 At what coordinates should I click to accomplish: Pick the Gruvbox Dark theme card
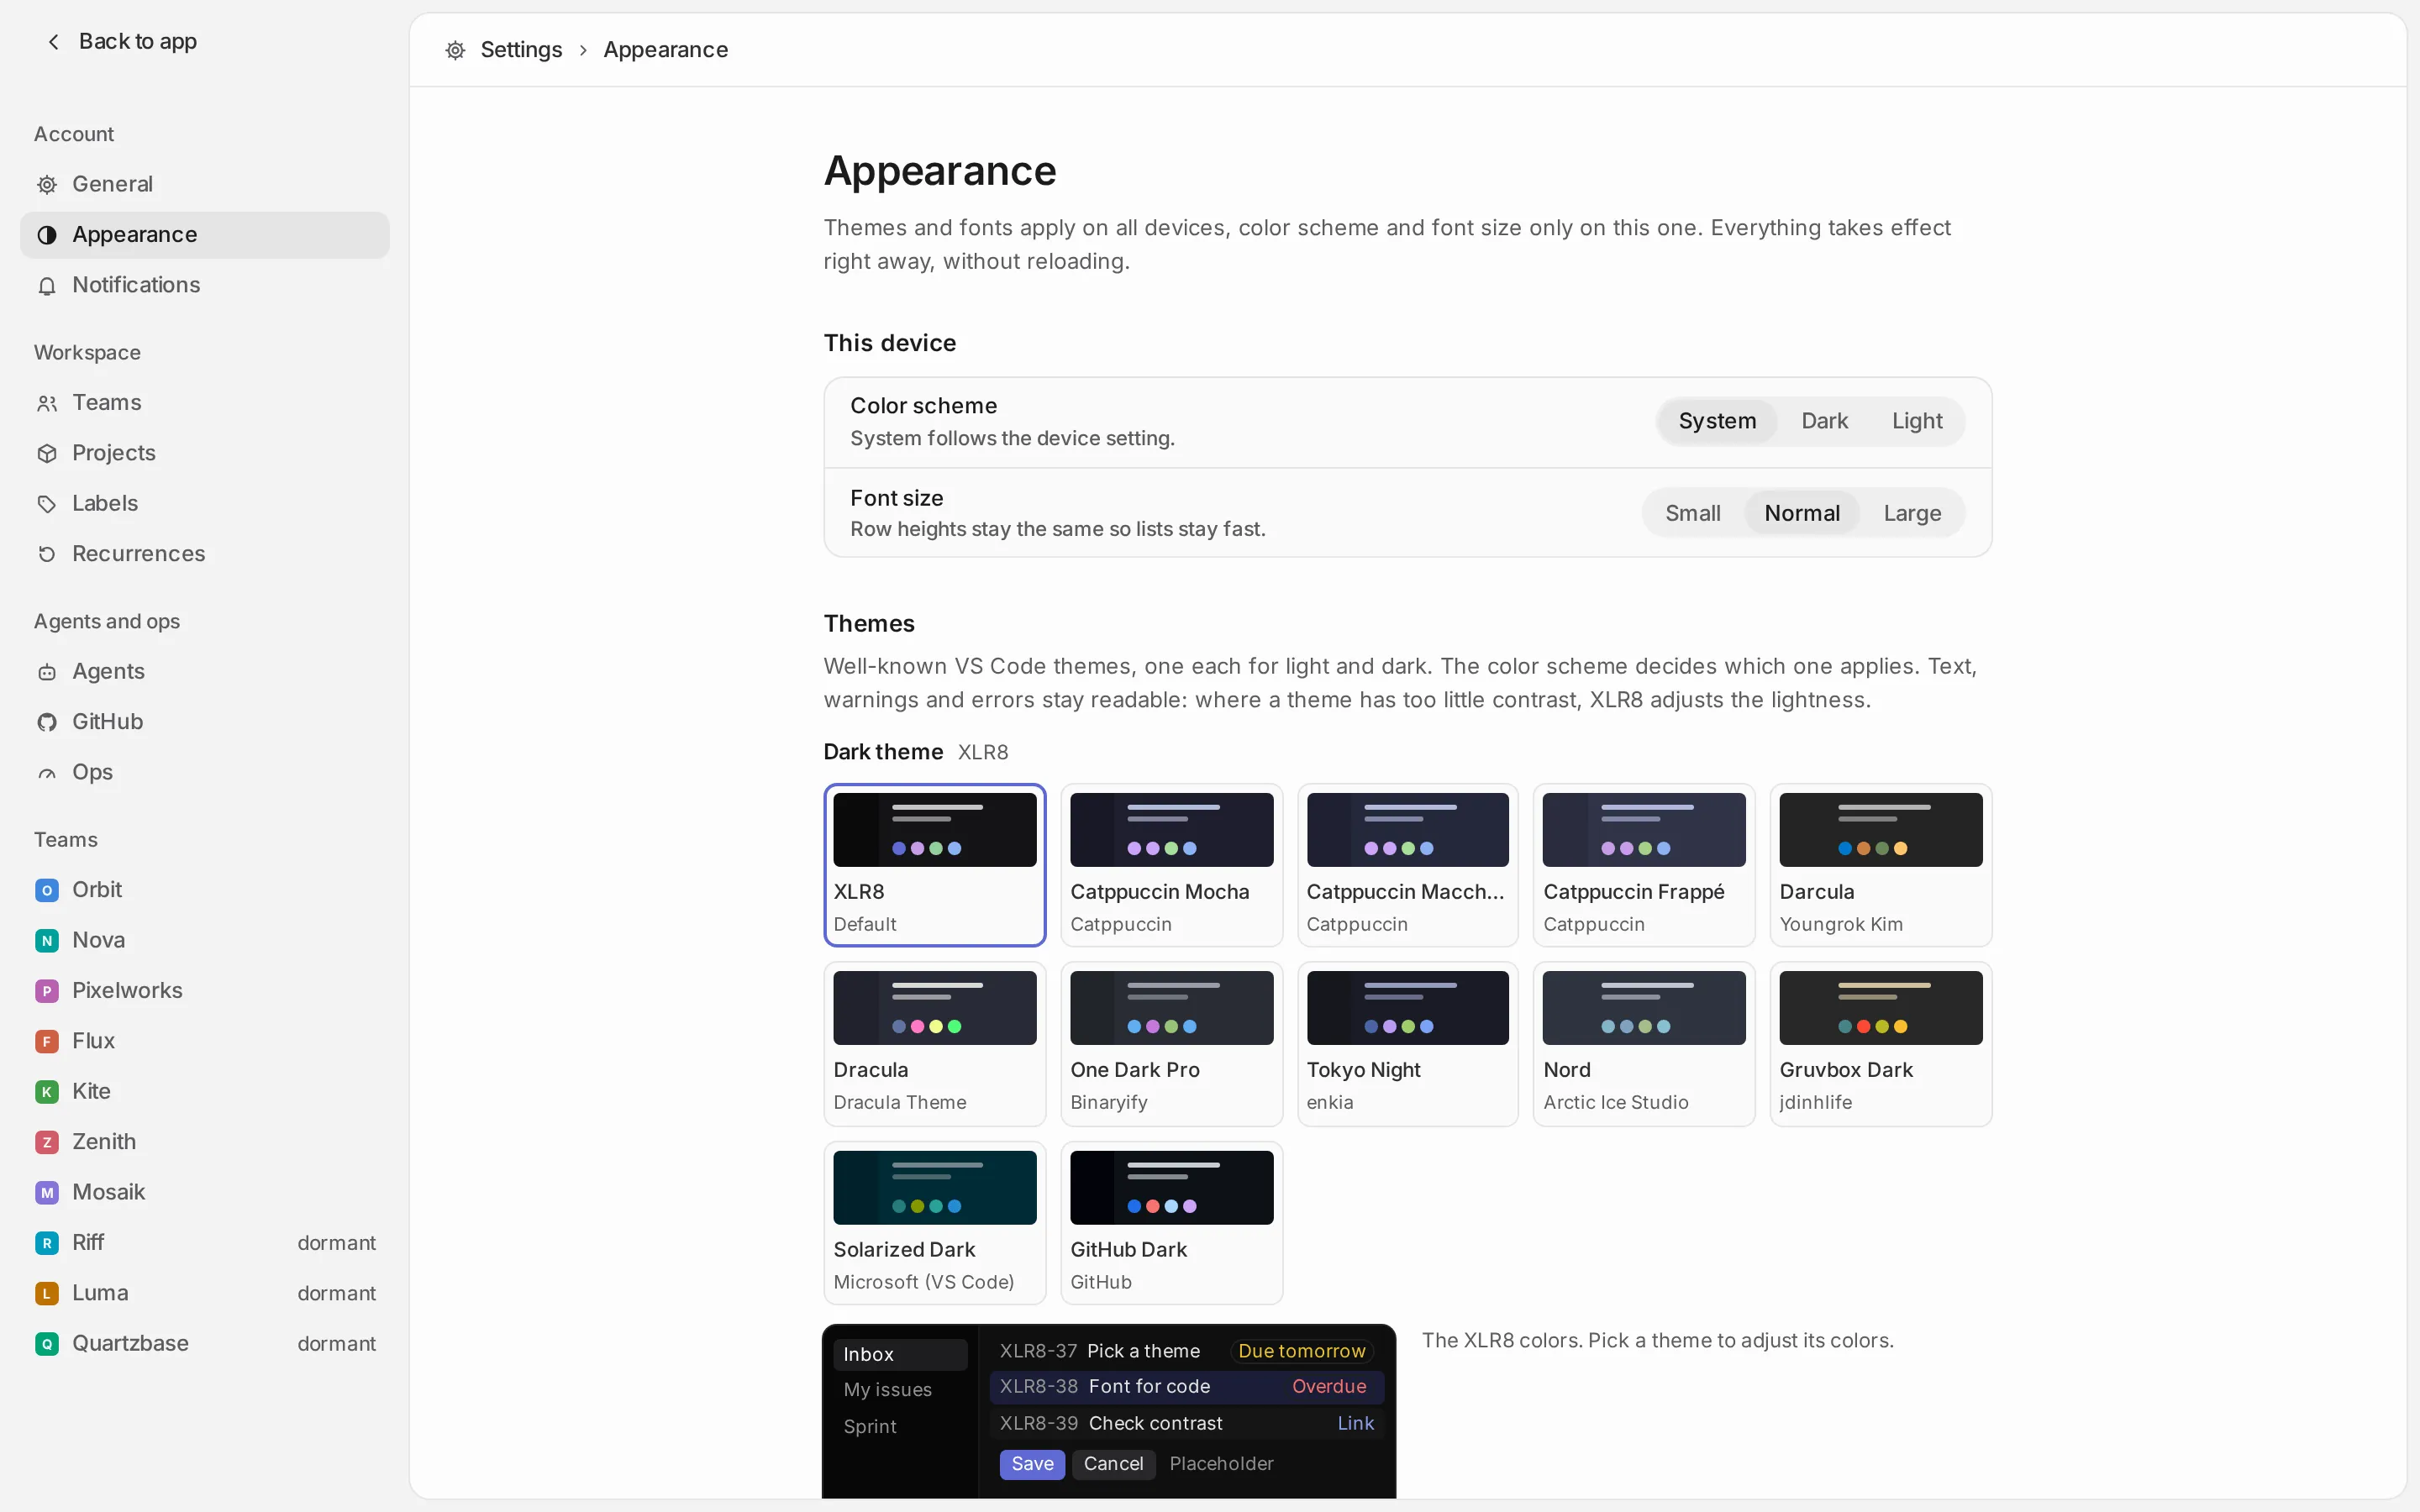click(x=1880, y=1044)
